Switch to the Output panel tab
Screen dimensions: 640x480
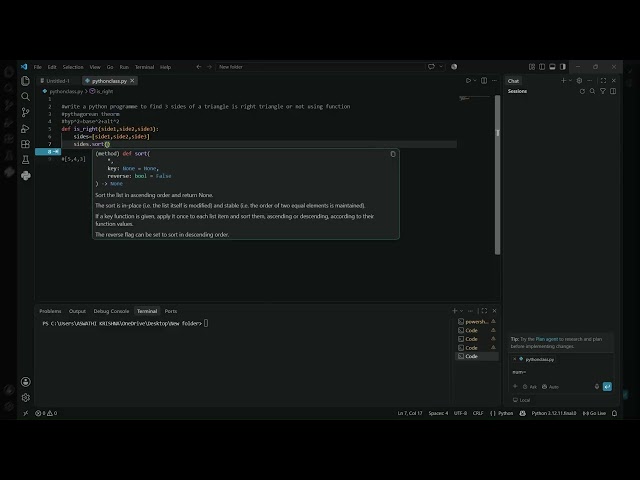(x=77, y=311)
